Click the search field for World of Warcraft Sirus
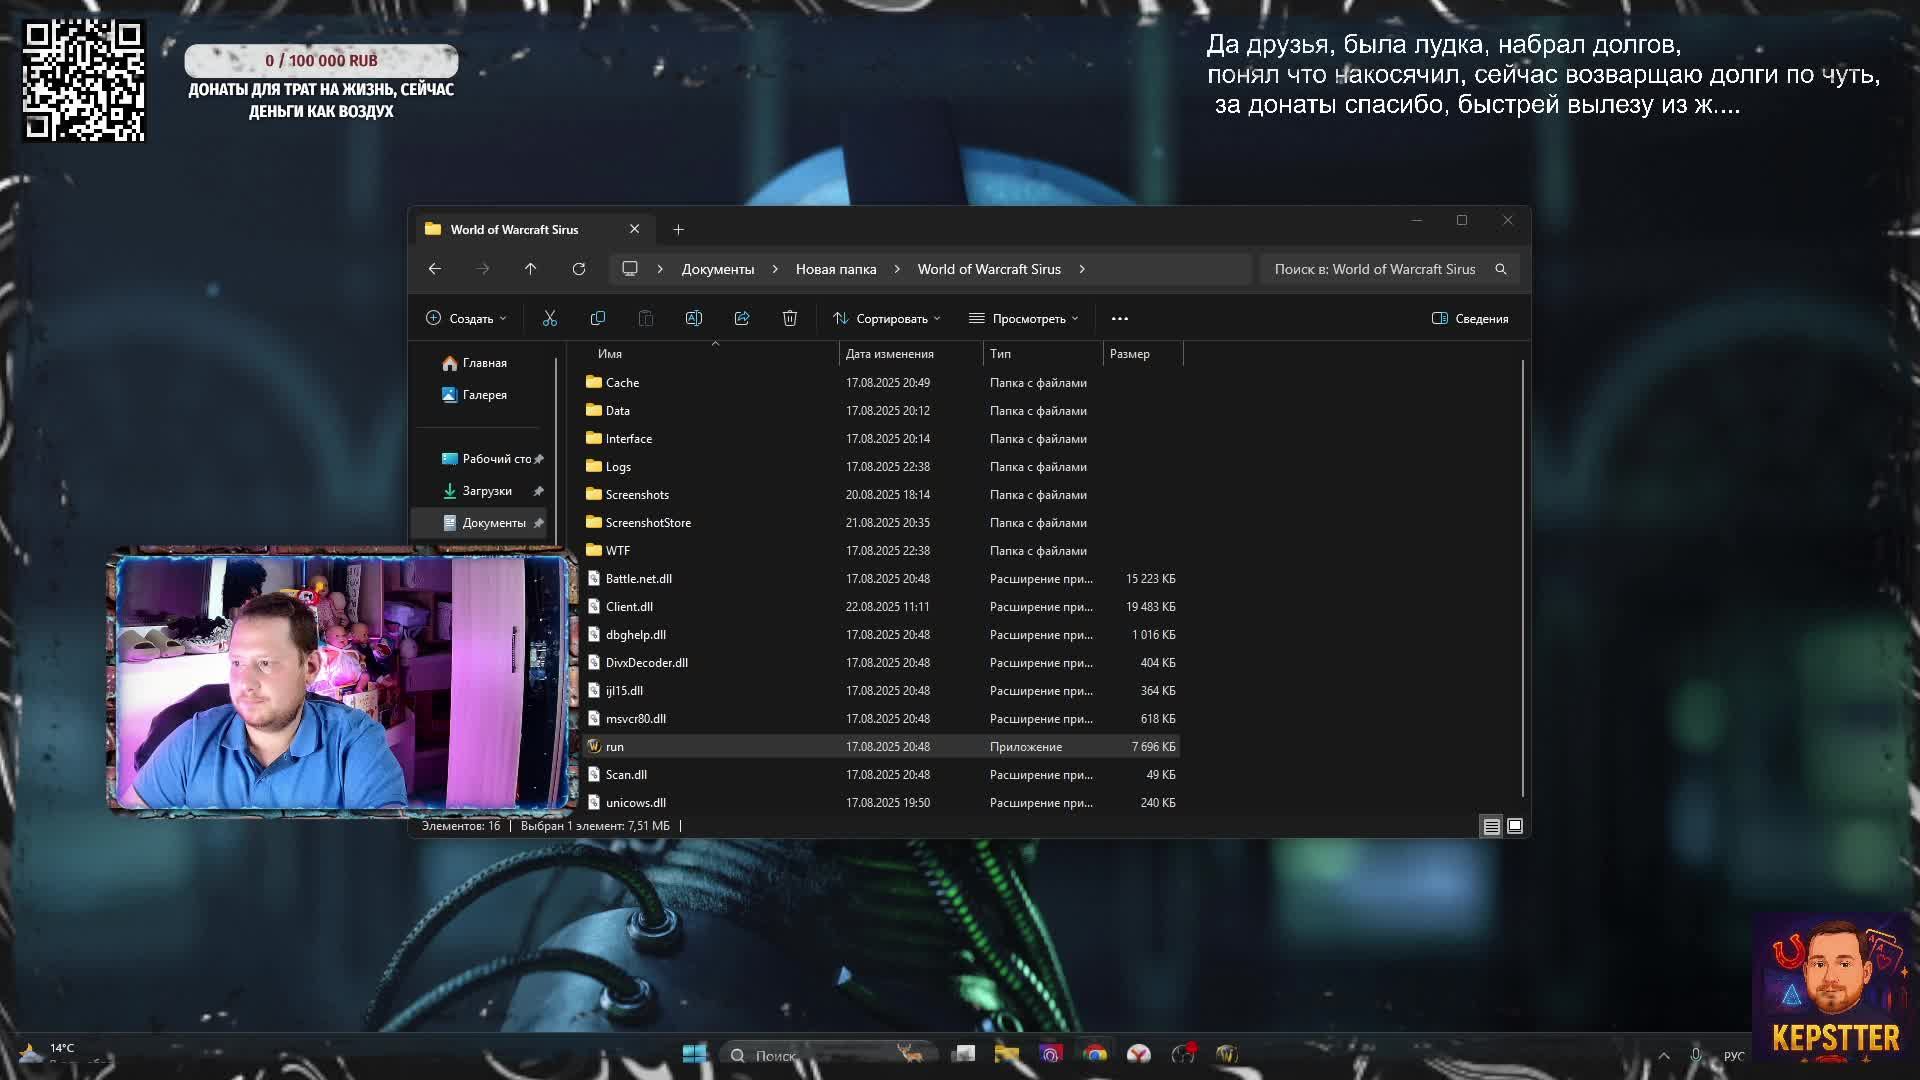This screenshot has height=1080, width=1920. [1375, 269]
